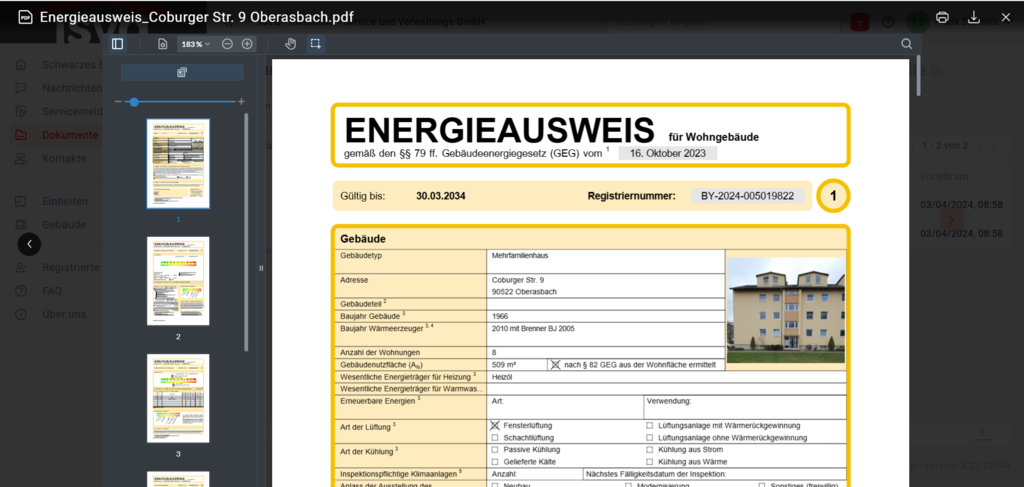Image resolution: width=1024 pixels, height=487 pixels.
Task: Click the thumbnail size slider track
Action: pyautogui.click(x=180, y=102)
